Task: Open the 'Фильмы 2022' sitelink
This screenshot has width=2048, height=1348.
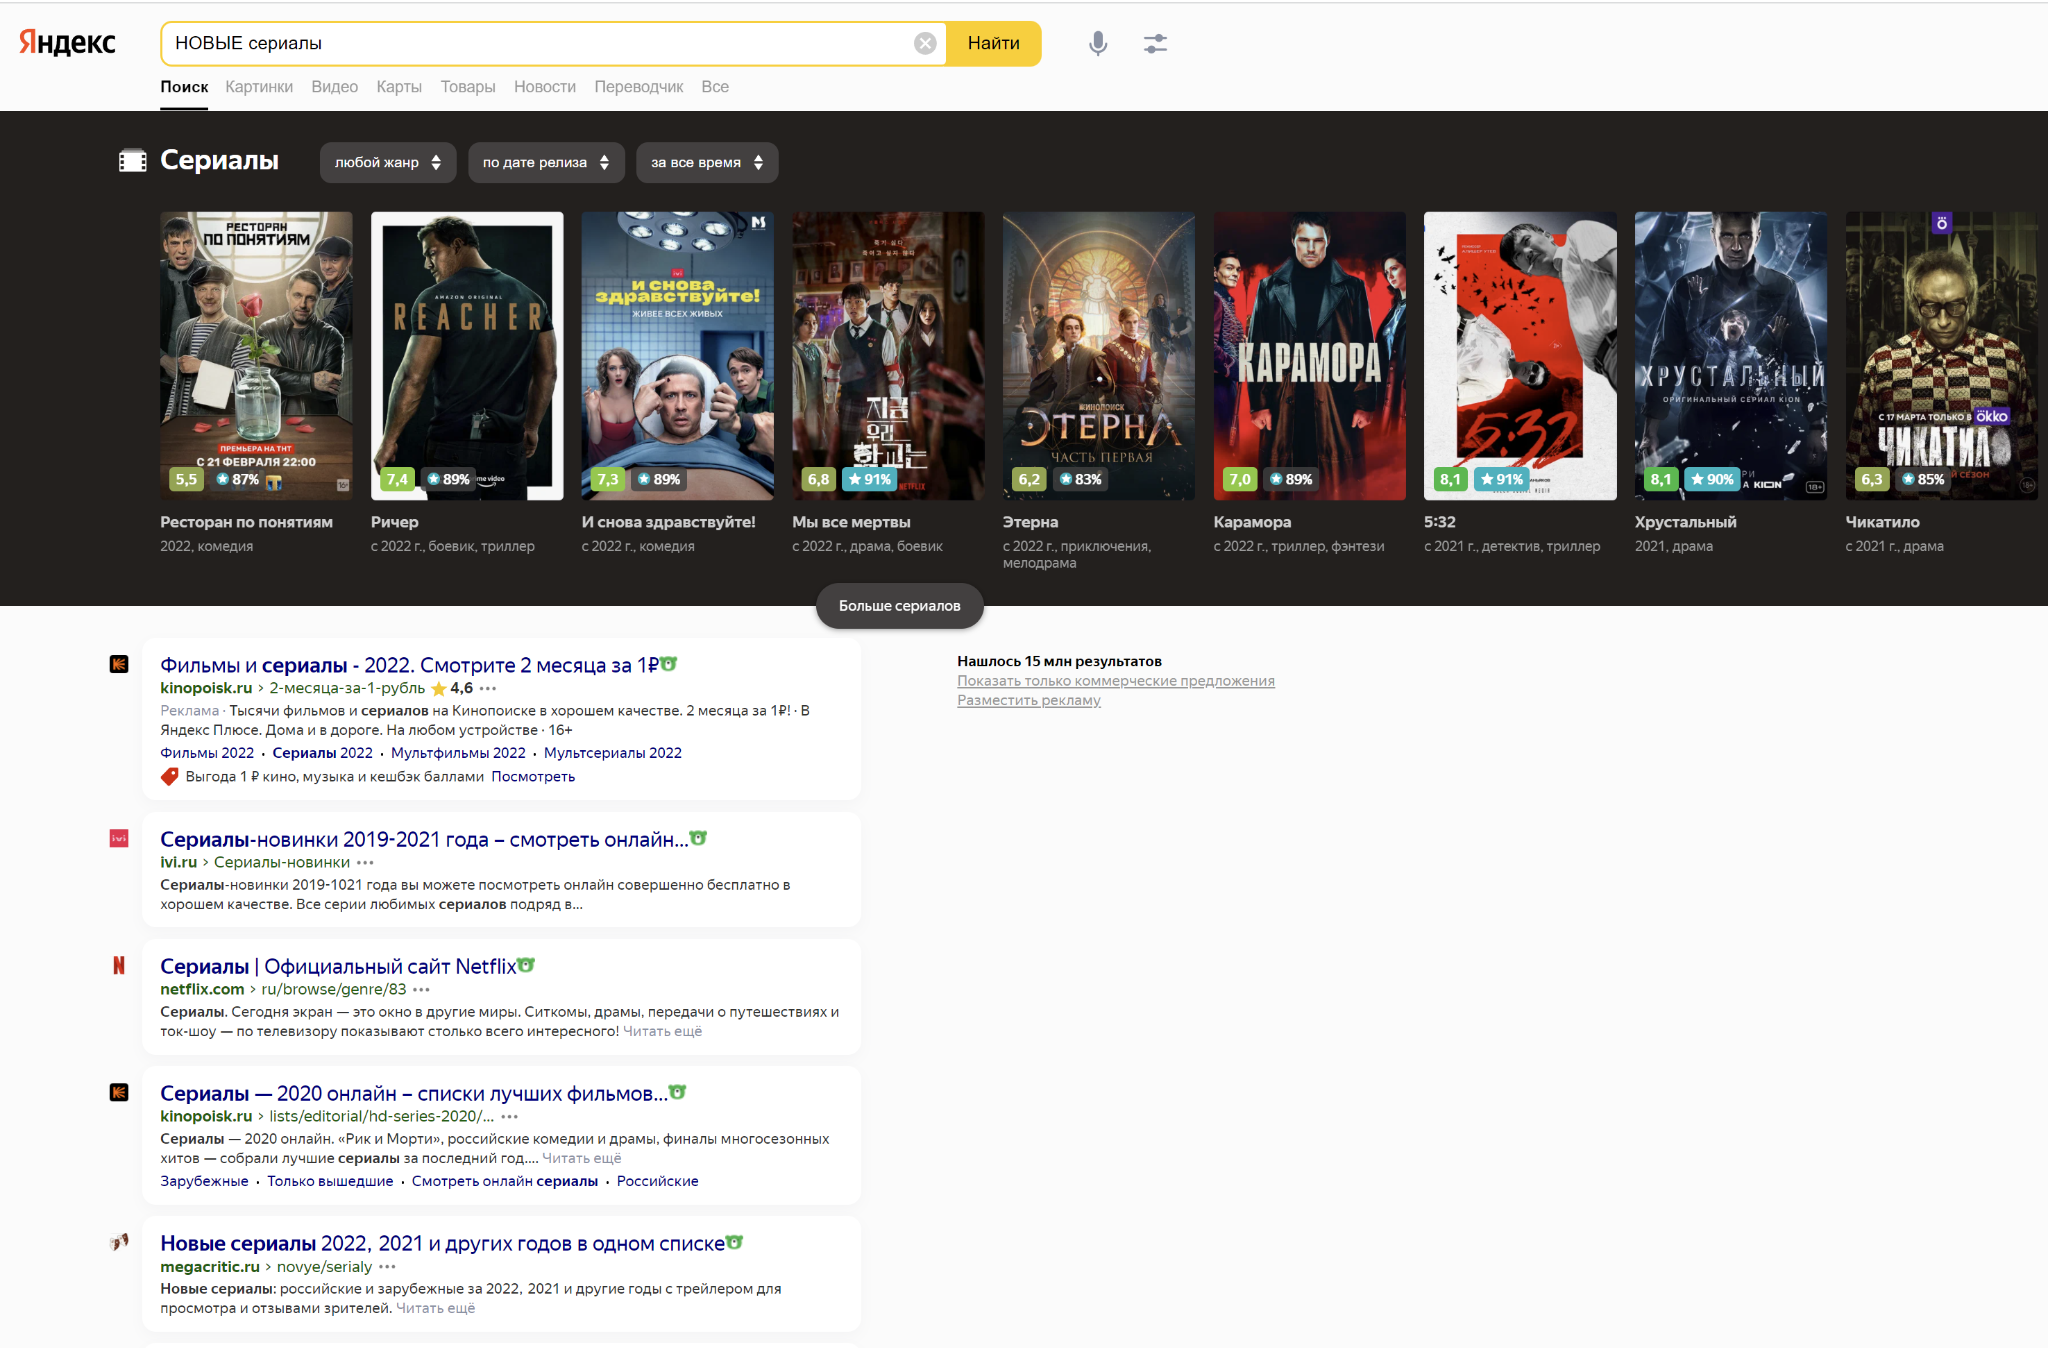Action: pos(207,753)
